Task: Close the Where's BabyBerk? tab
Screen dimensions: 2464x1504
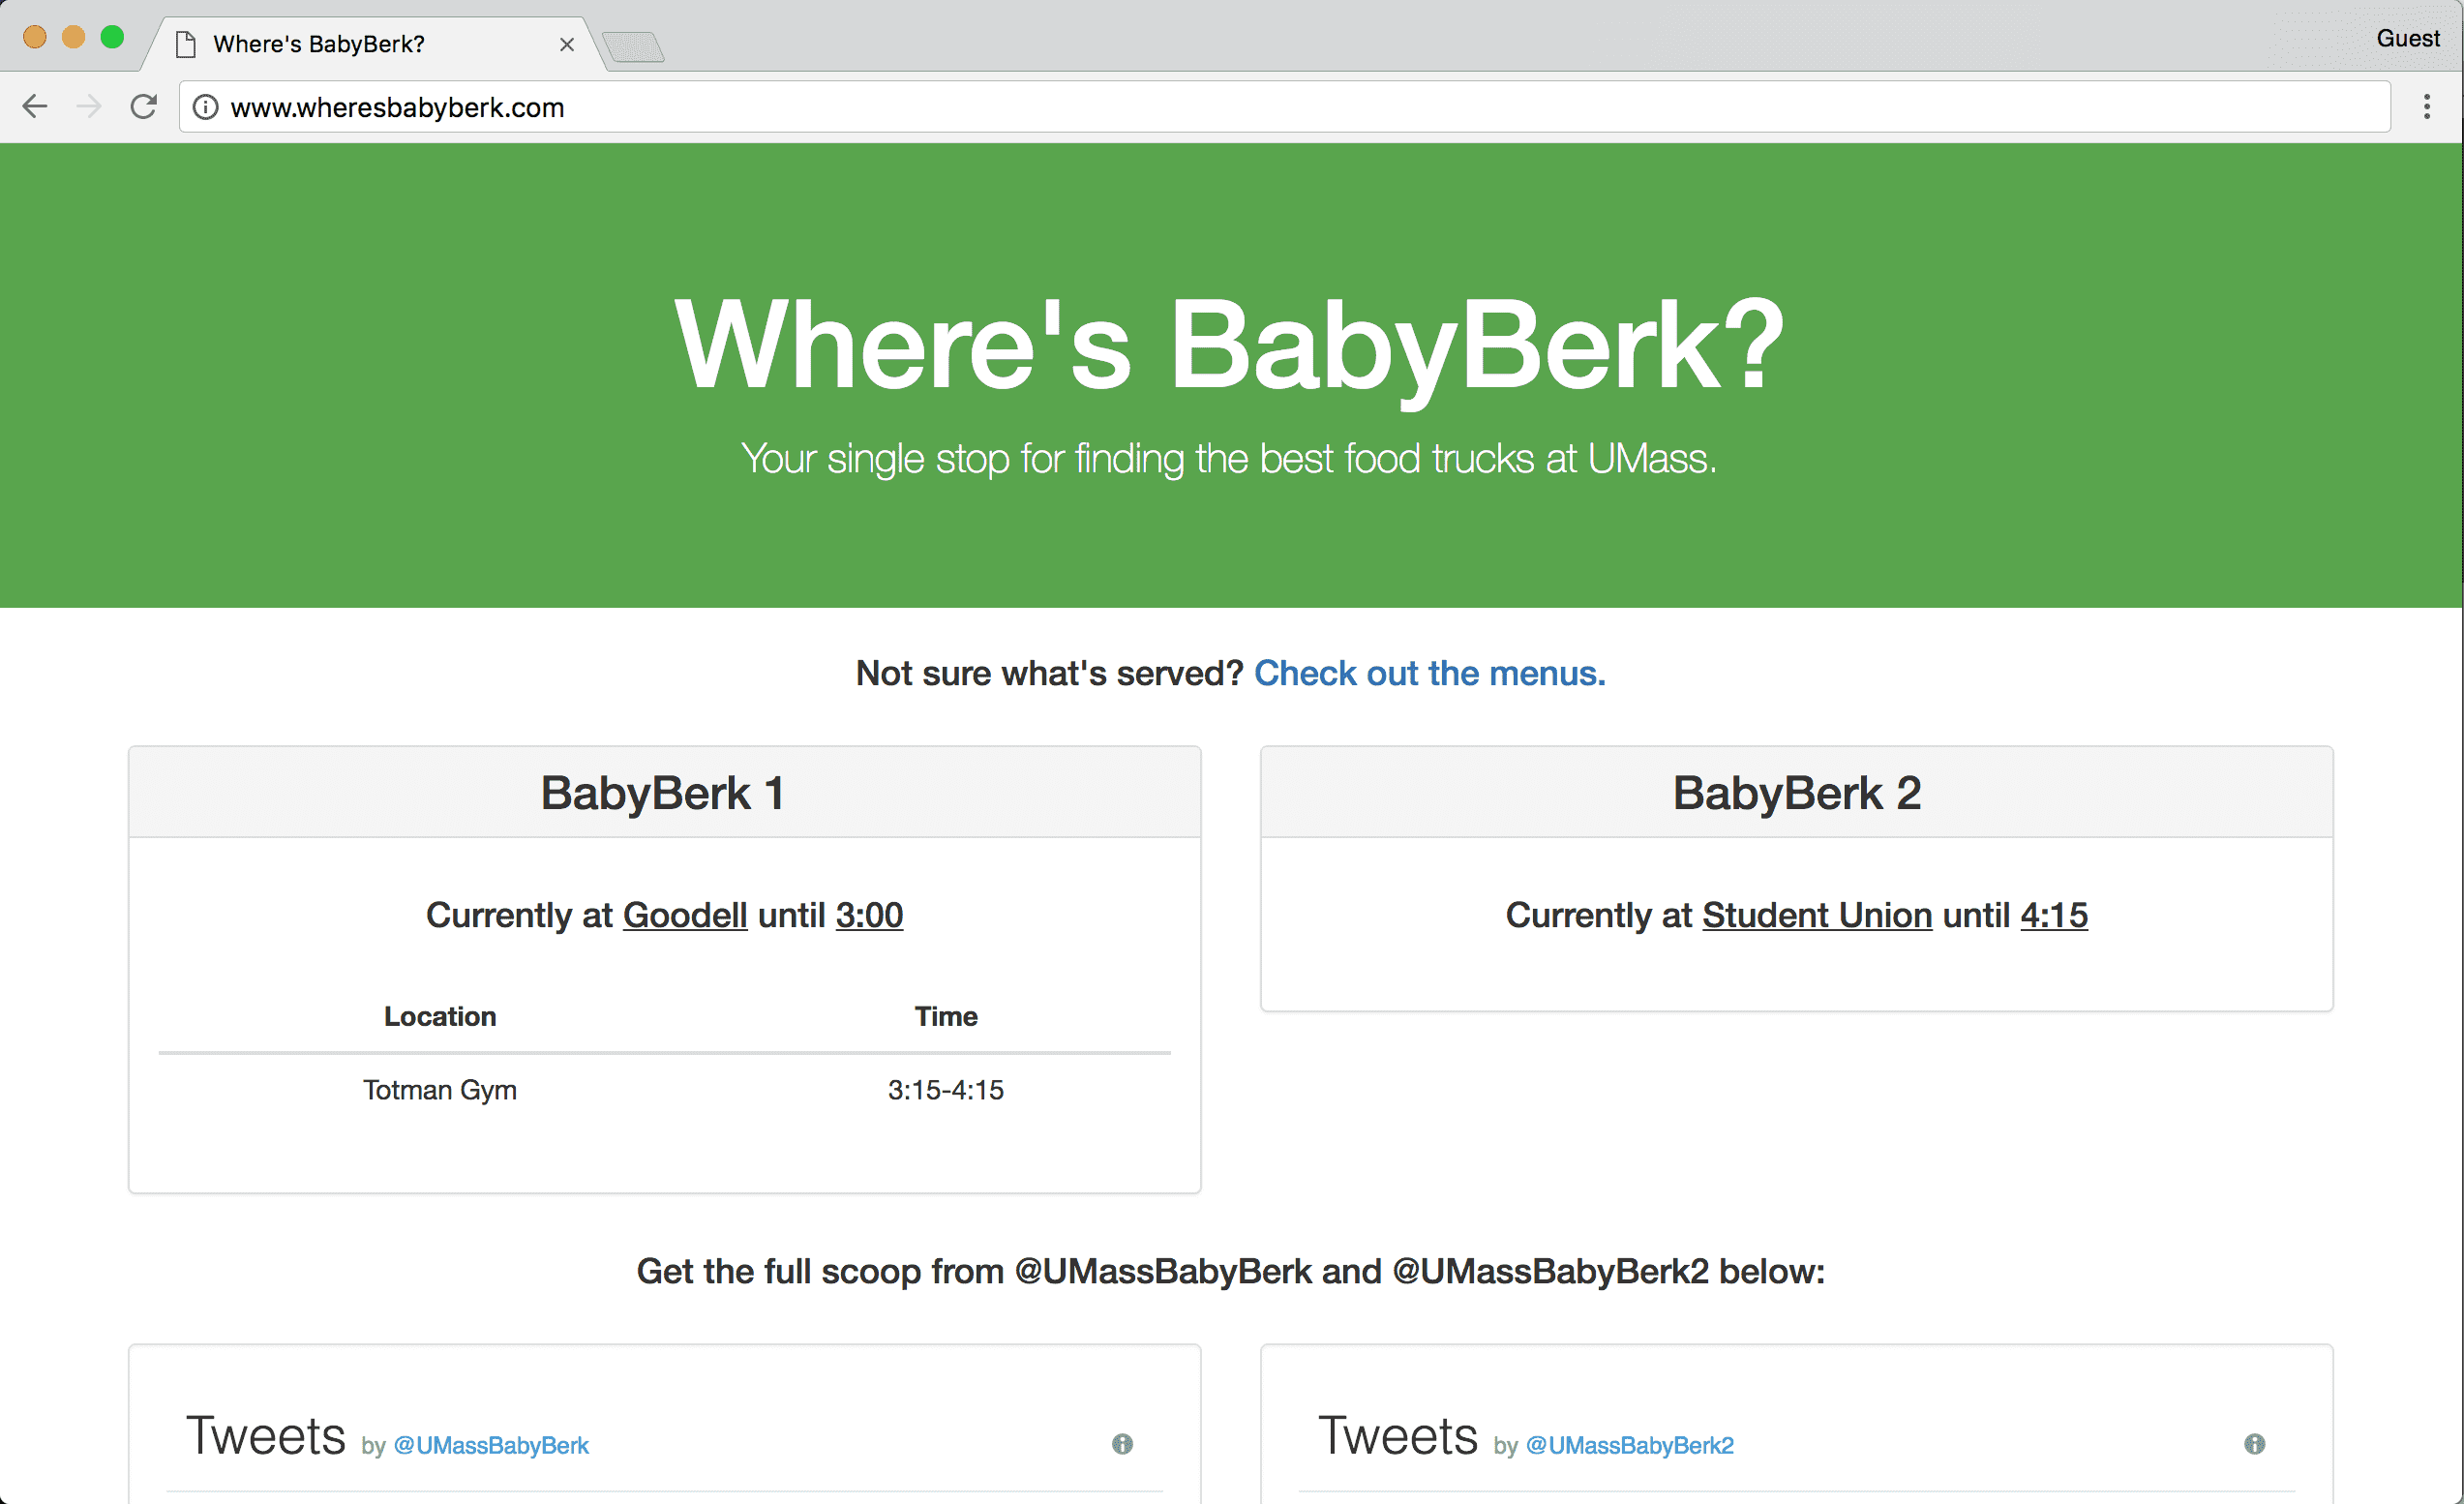Action: pyautogui.click(x=566, y=44)
